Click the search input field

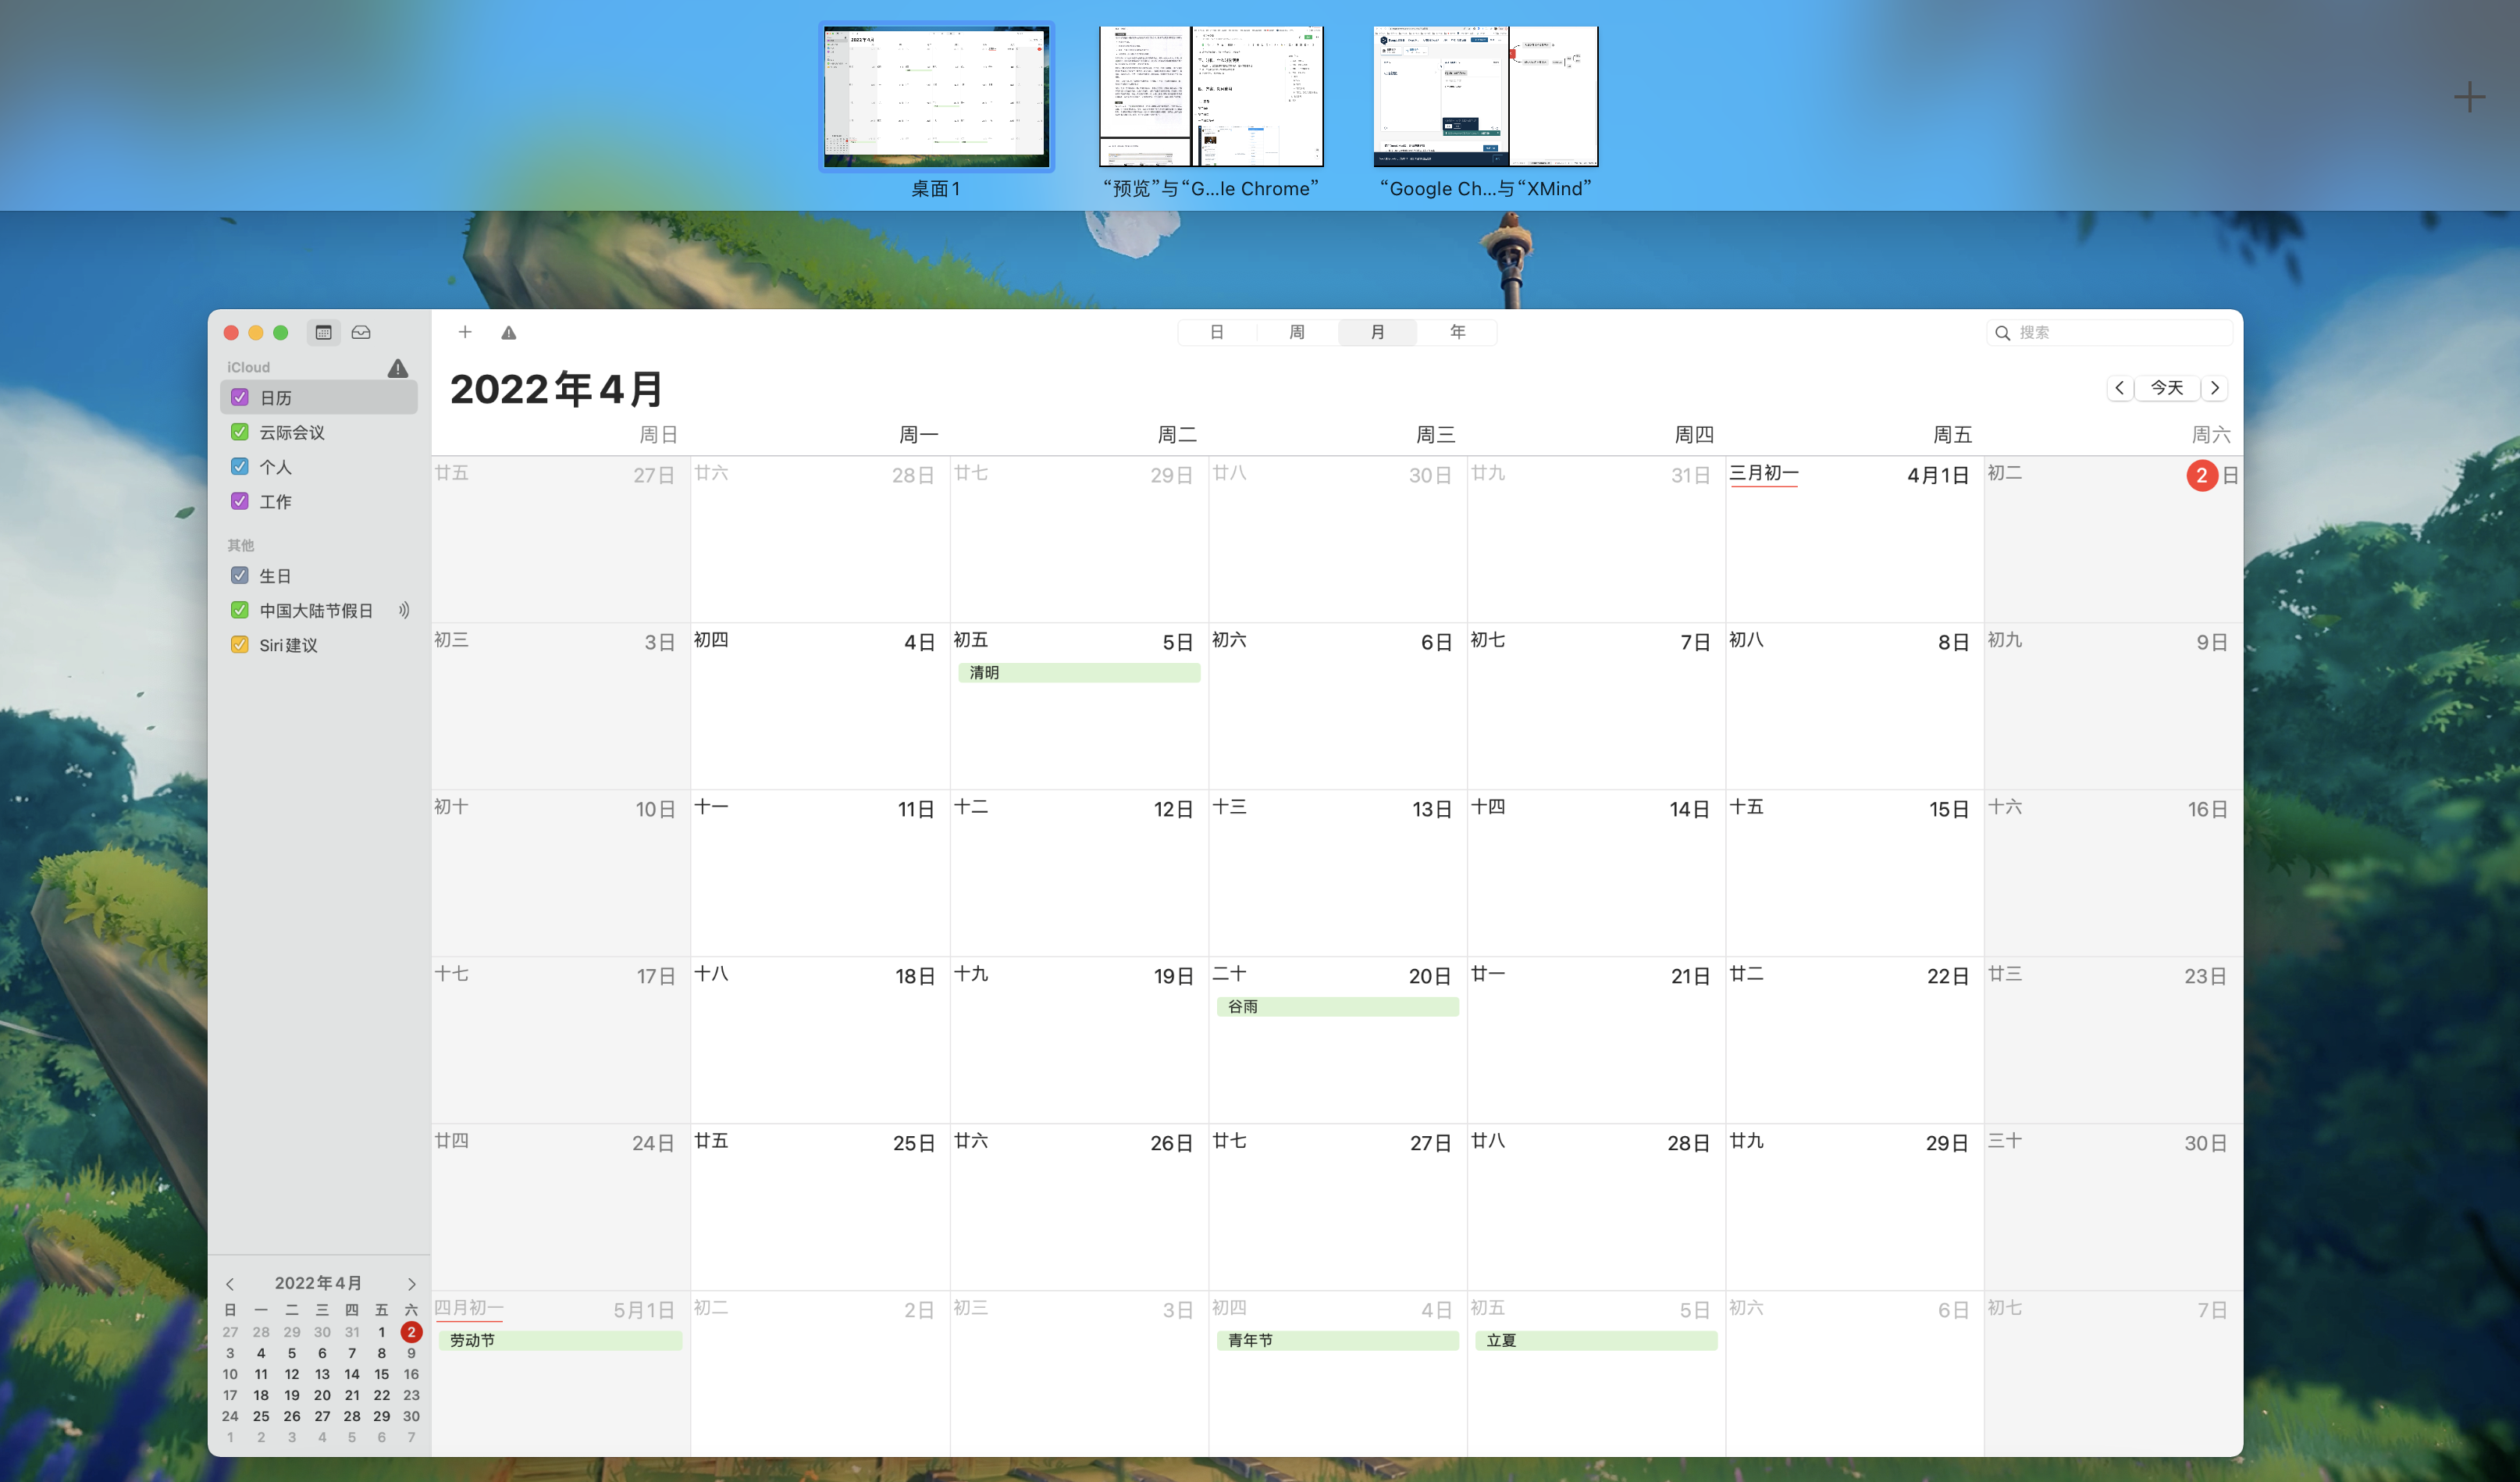tap(2109, 333)
